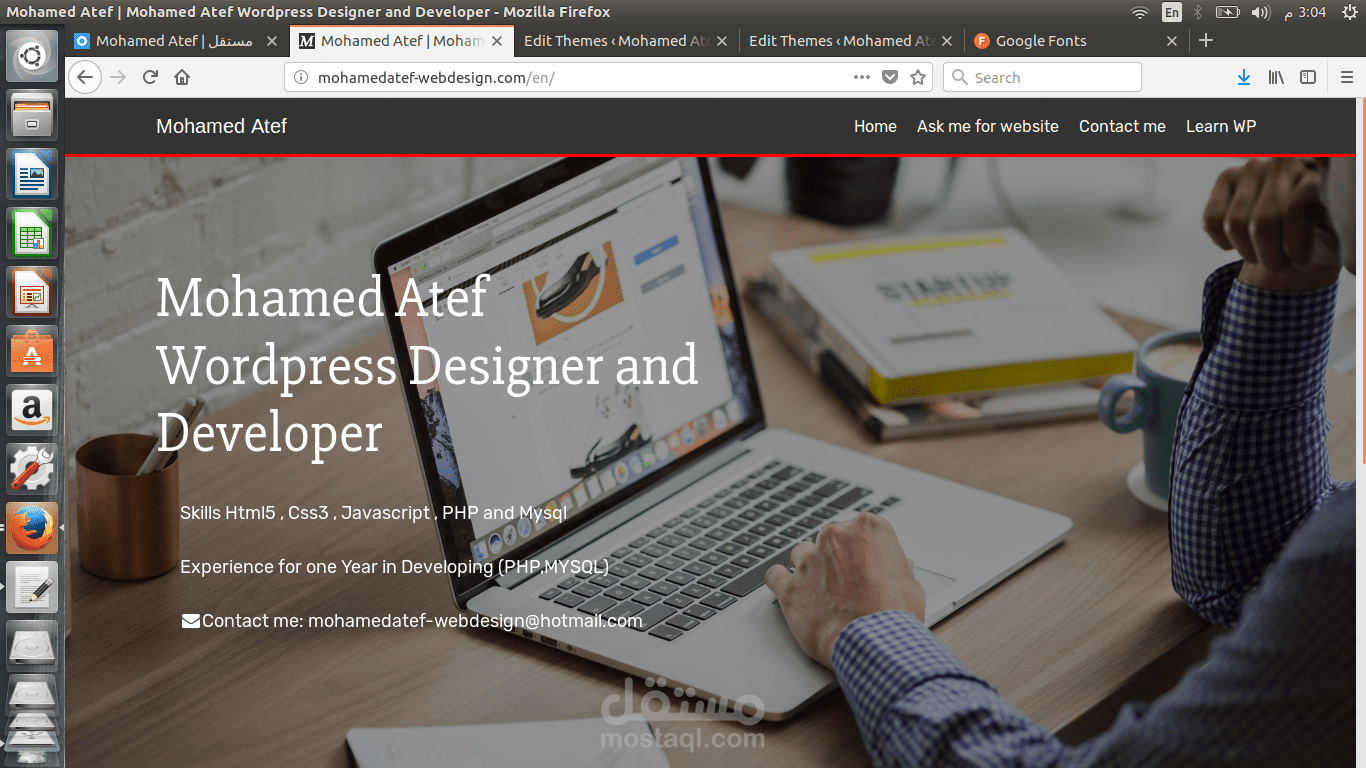Select the active Mohamed Atef tab
The width and height of the screenshot is (1366, 768).
tap(402, 41)
